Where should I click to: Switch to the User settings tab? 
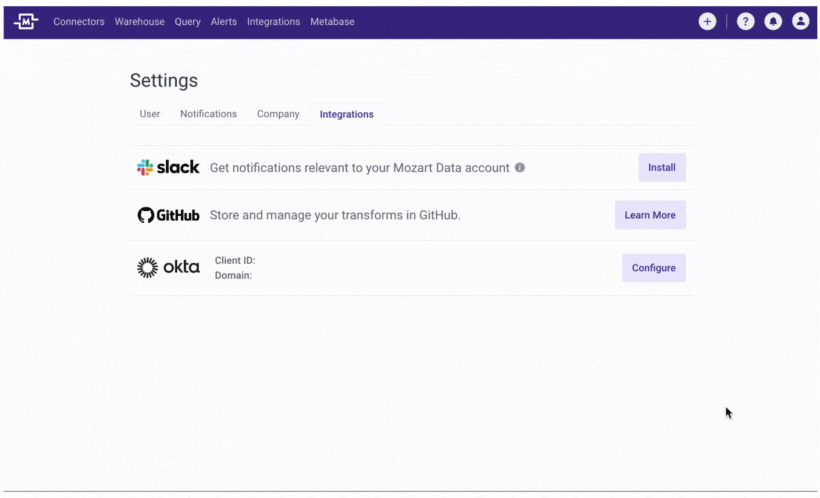click(150, 114)
